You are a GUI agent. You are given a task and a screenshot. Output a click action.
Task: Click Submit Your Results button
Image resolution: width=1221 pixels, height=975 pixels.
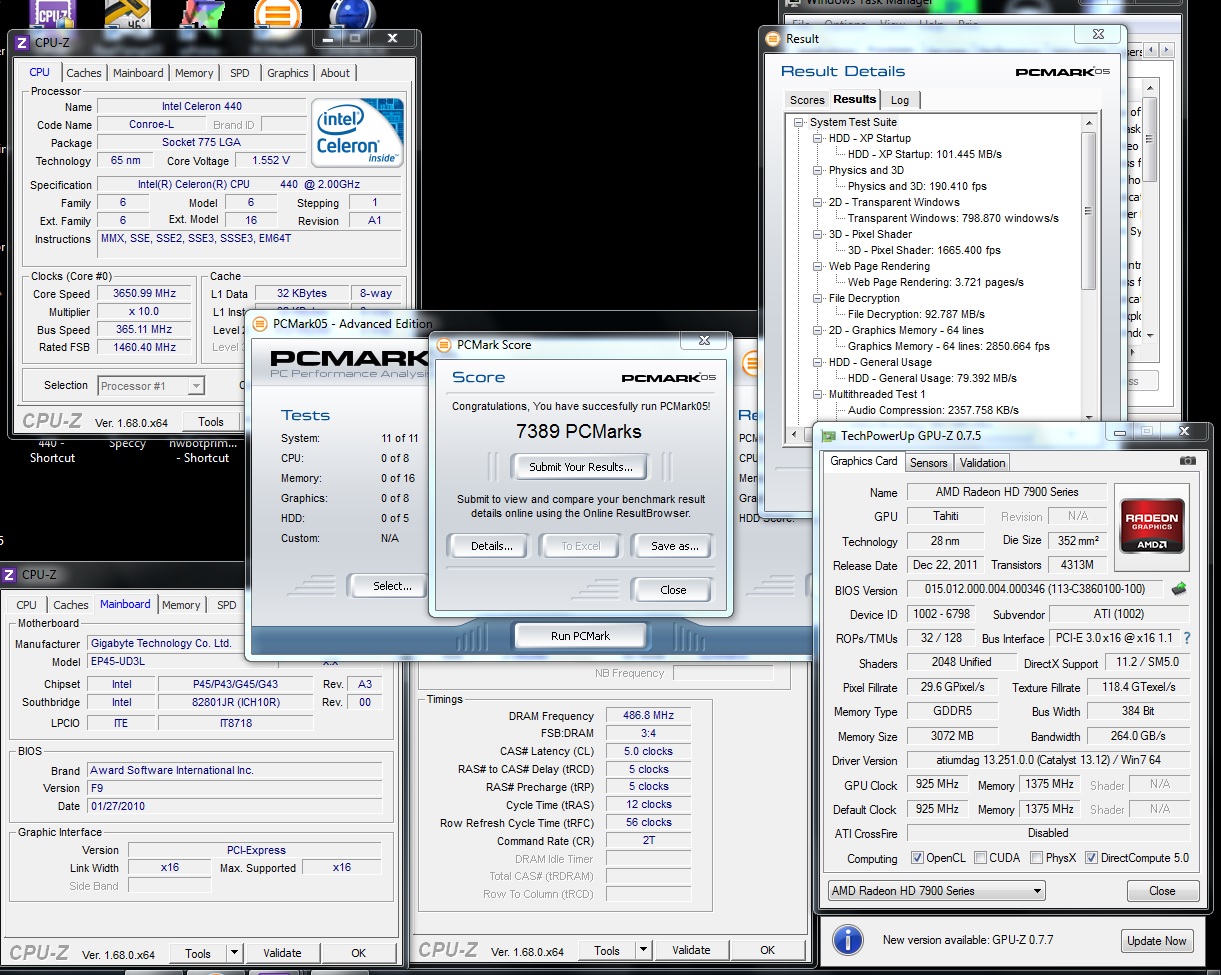[x=580, y=467]
